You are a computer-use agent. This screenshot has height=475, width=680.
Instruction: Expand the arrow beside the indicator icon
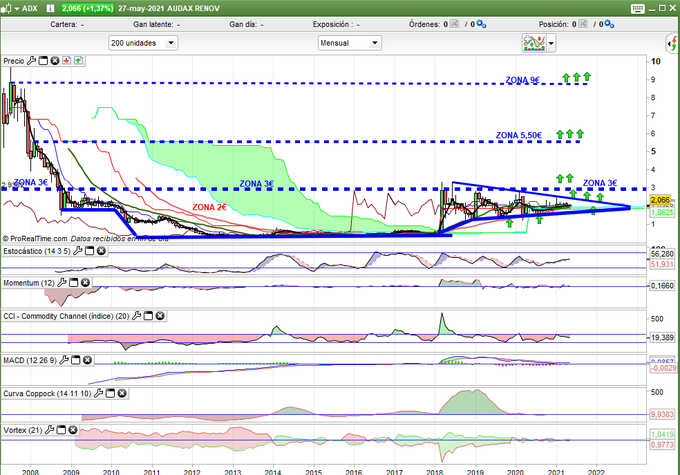tap(551, 43)
